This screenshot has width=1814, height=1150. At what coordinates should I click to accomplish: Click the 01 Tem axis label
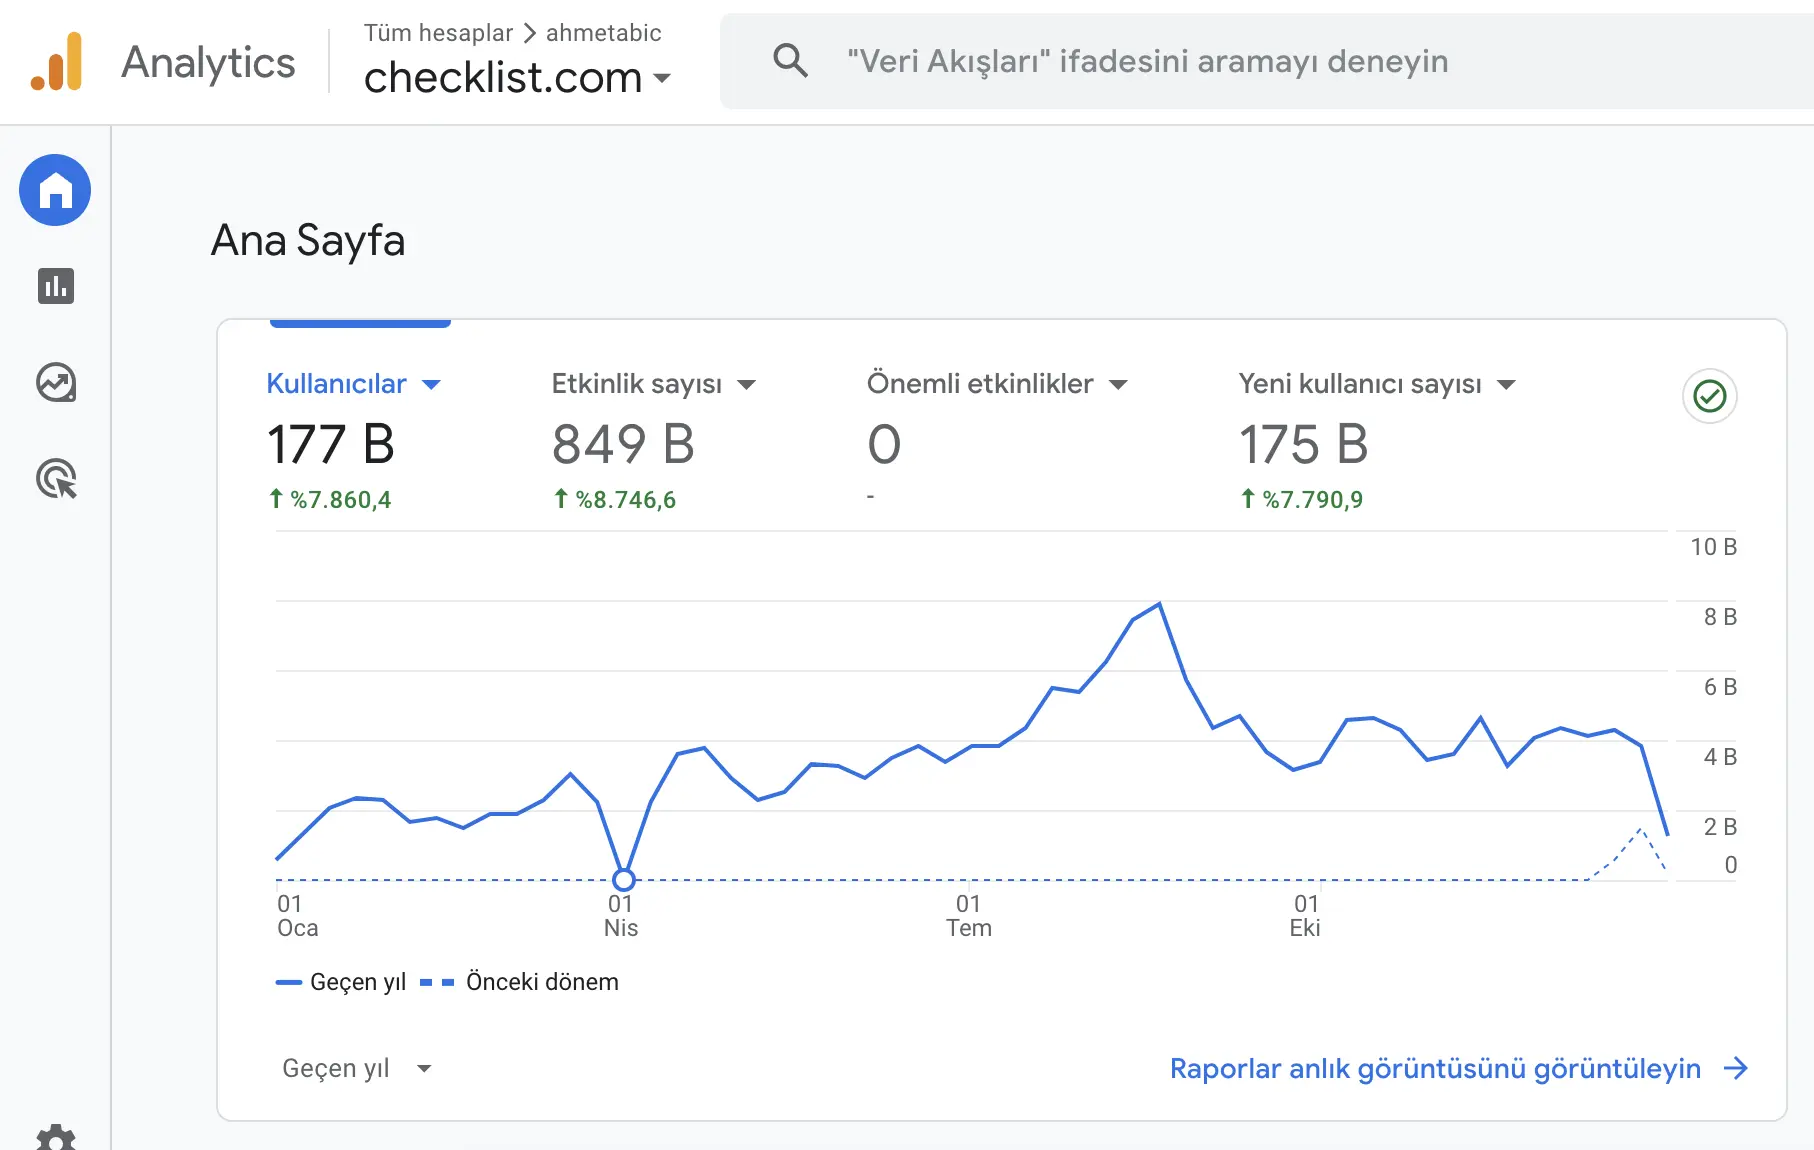(x=969, y=916)
